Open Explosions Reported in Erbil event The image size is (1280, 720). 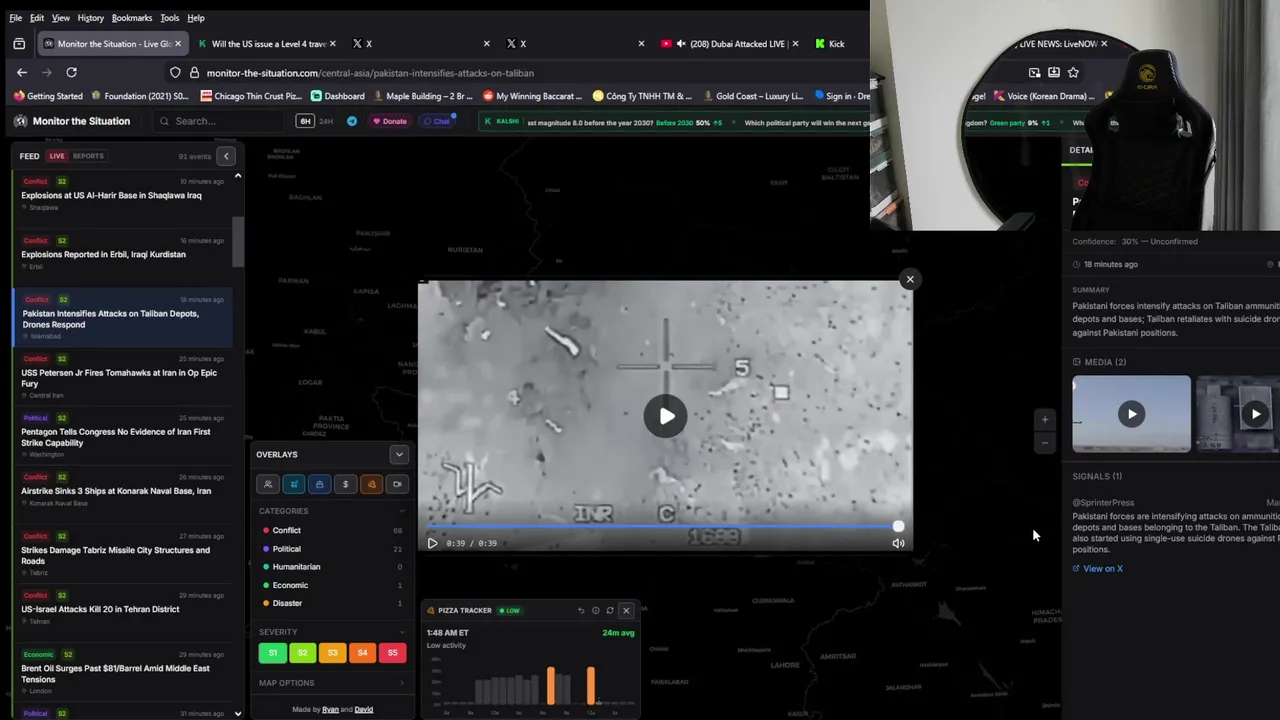123,254
